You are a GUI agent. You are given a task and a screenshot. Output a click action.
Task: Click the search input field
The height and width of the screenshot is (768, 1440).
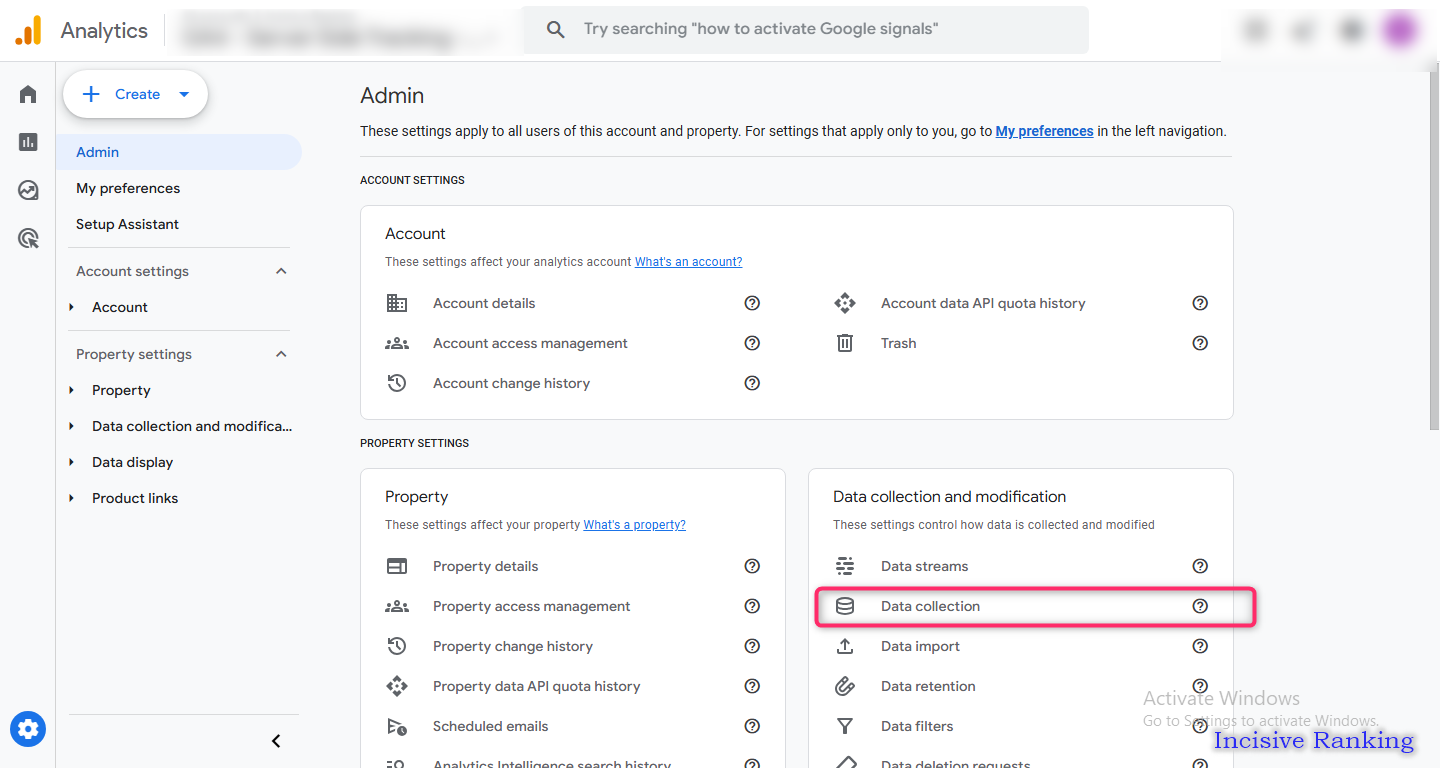pyautogui.click(x=805, y=30)
